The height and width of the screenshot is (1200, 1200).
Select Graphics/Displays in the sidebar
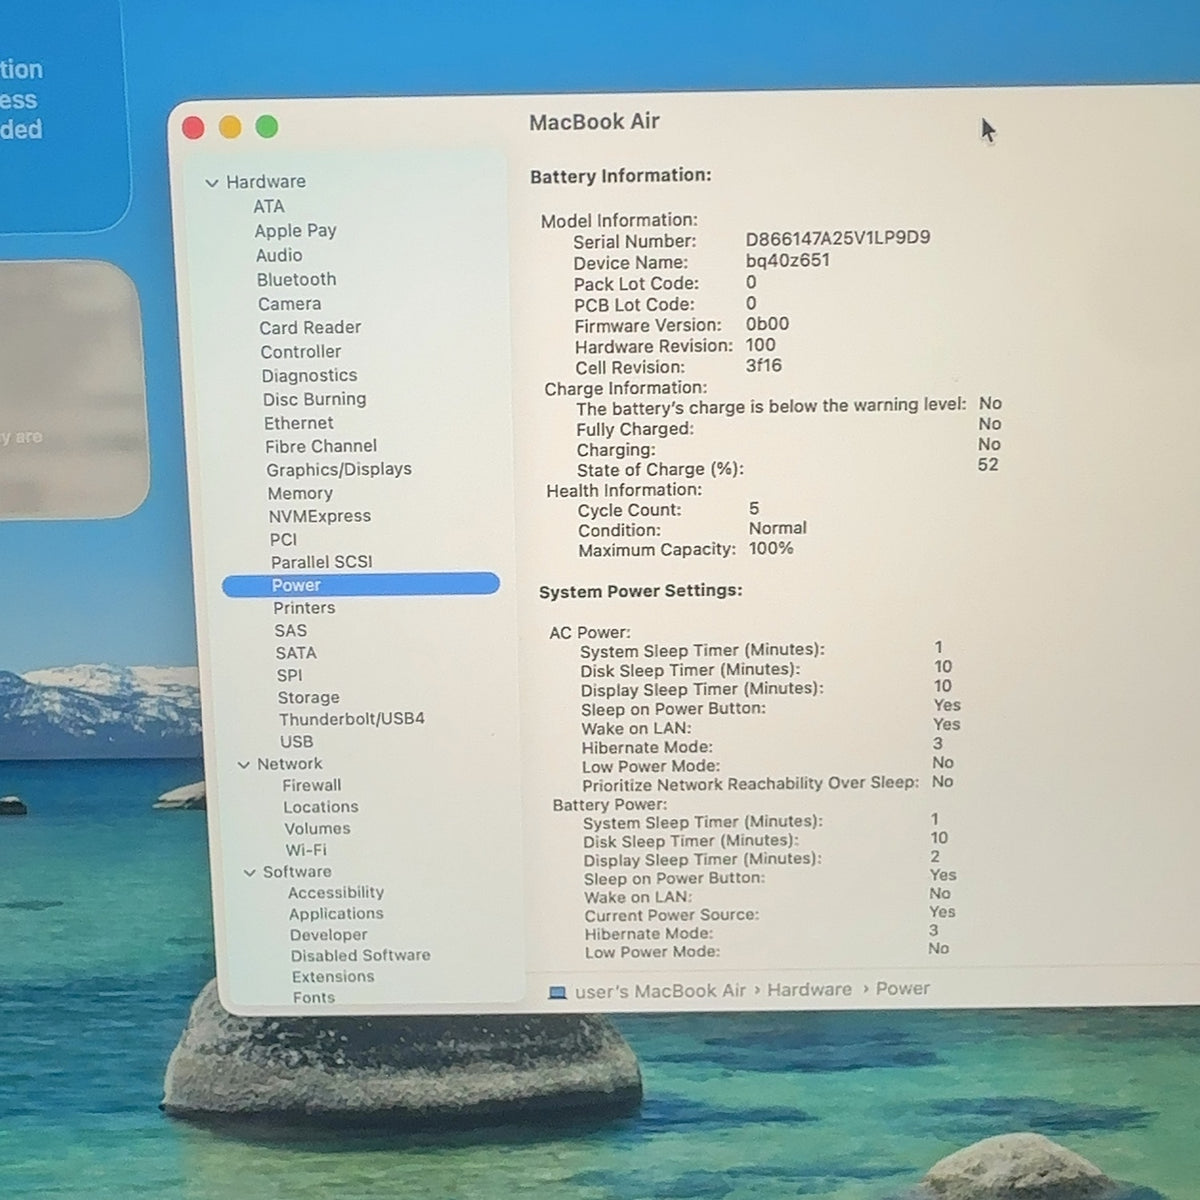tap(339, 469)
